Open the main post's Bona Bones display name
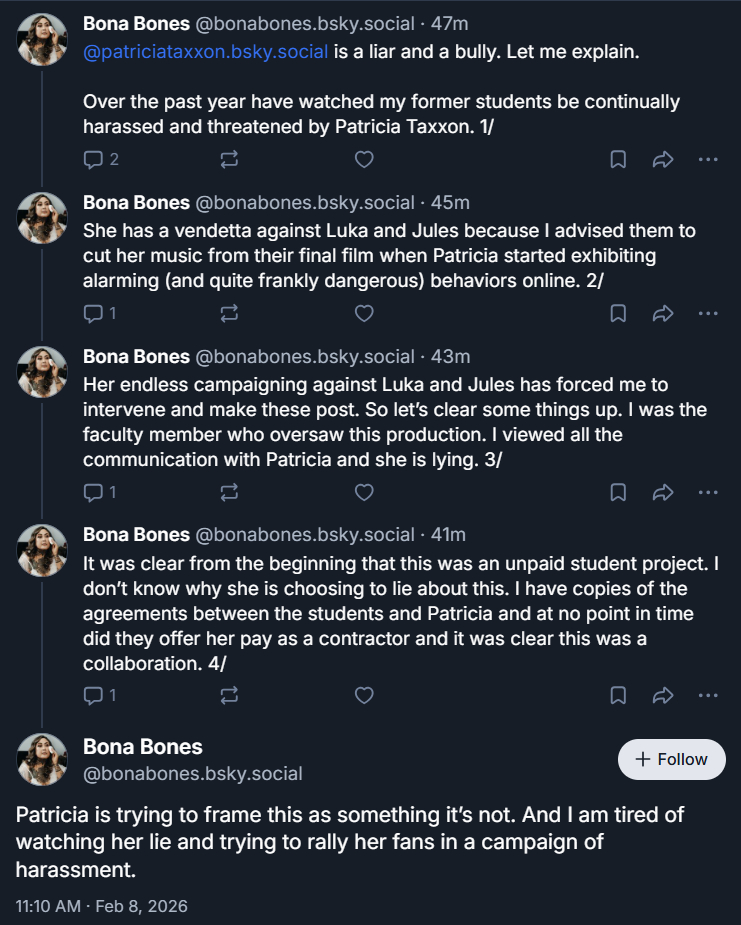The width and height of the screenshot is (741, 925). pos(142,747)
